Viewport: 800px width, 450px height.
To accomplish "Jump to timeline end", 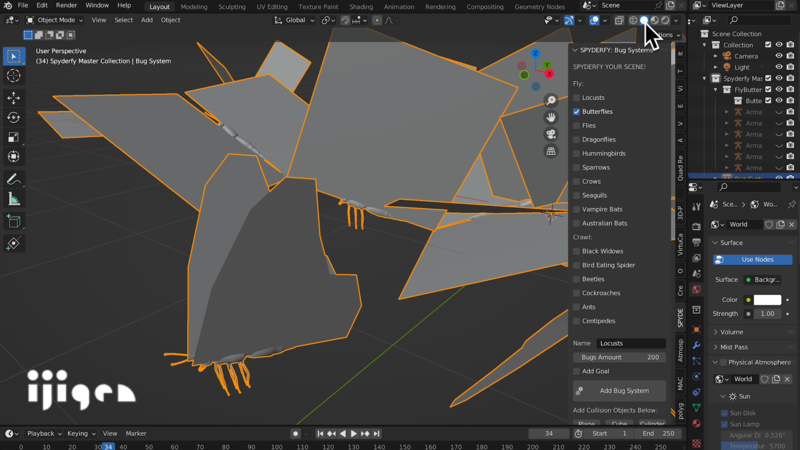I will coord(377,434).
